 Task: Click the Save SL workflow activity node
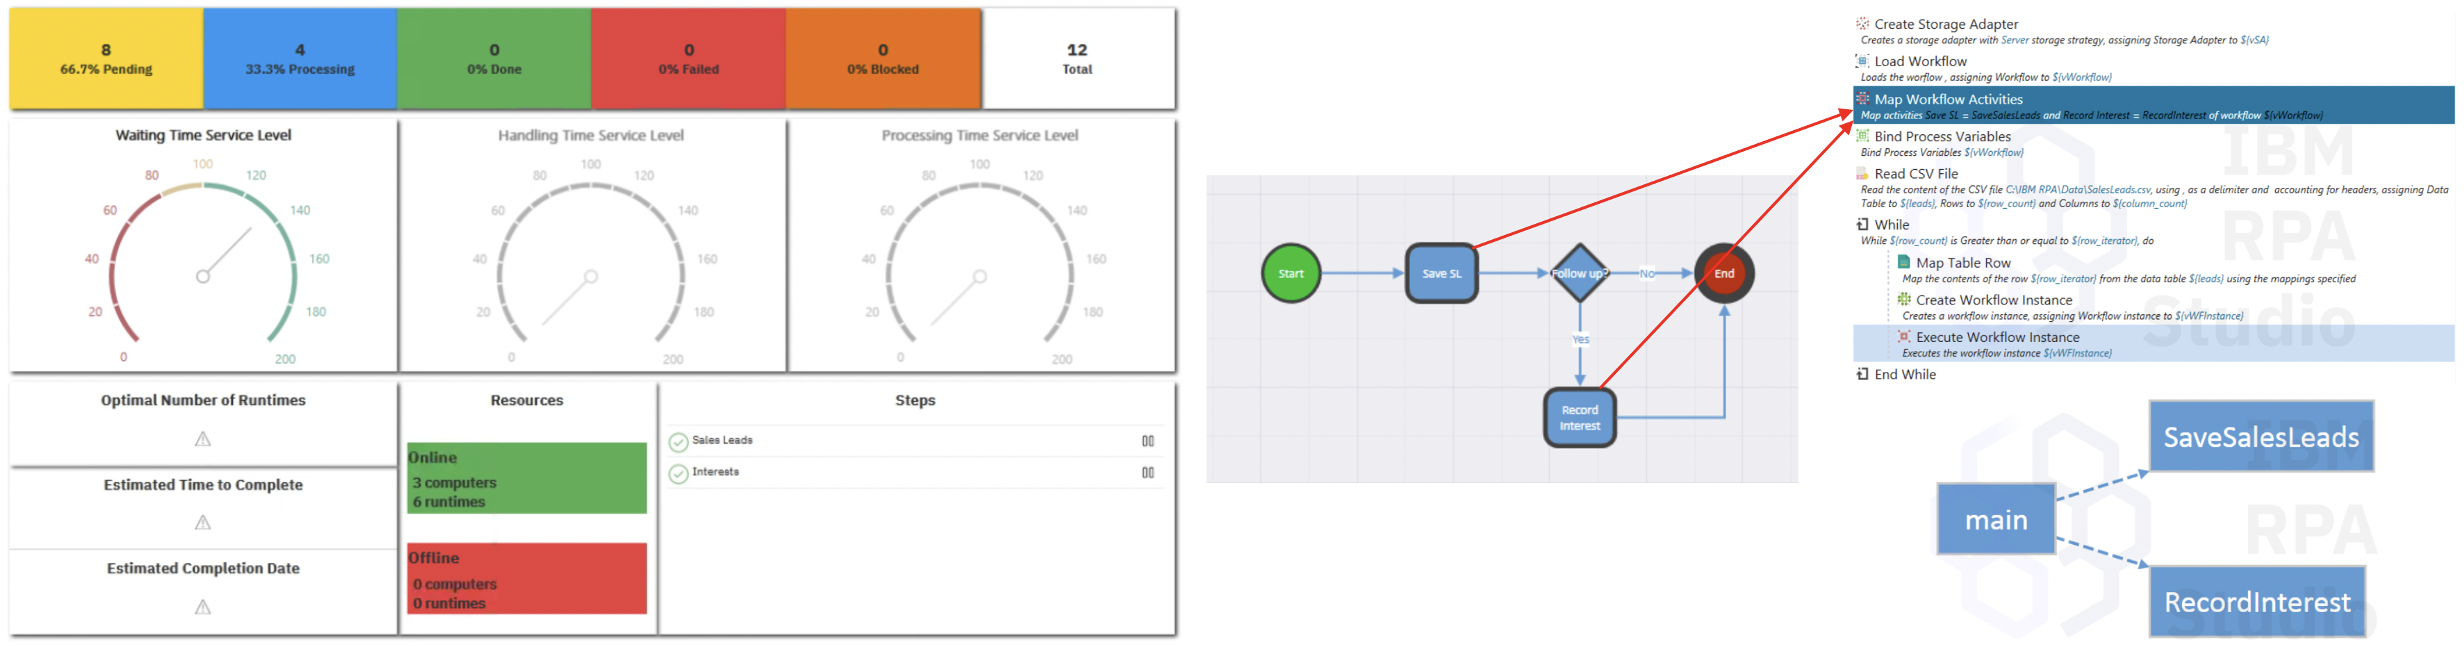1441,273
